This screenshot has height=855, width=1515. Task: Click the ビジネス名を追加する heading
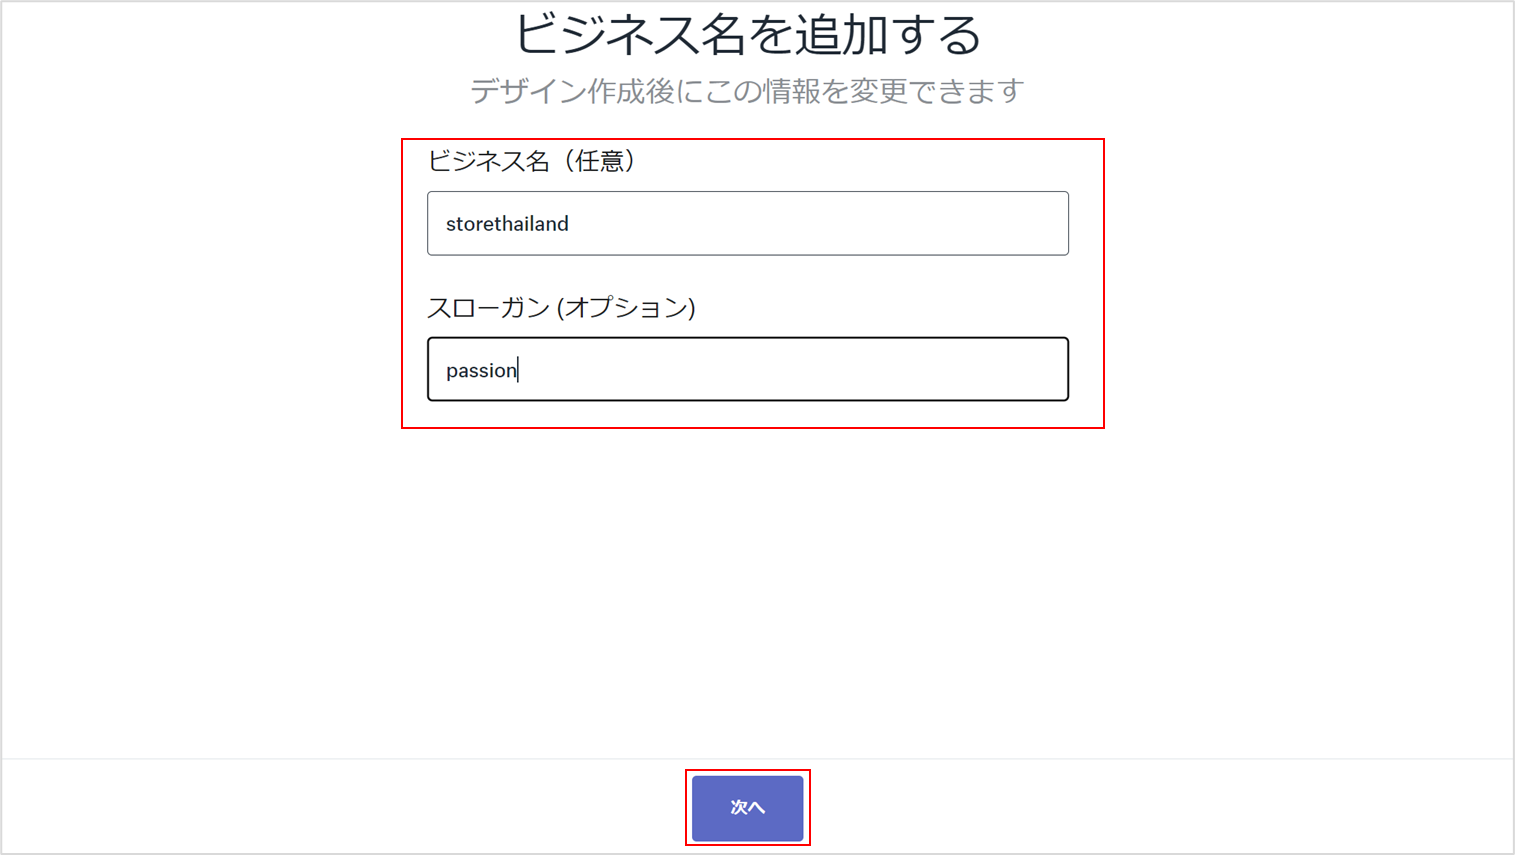[747, 34]
